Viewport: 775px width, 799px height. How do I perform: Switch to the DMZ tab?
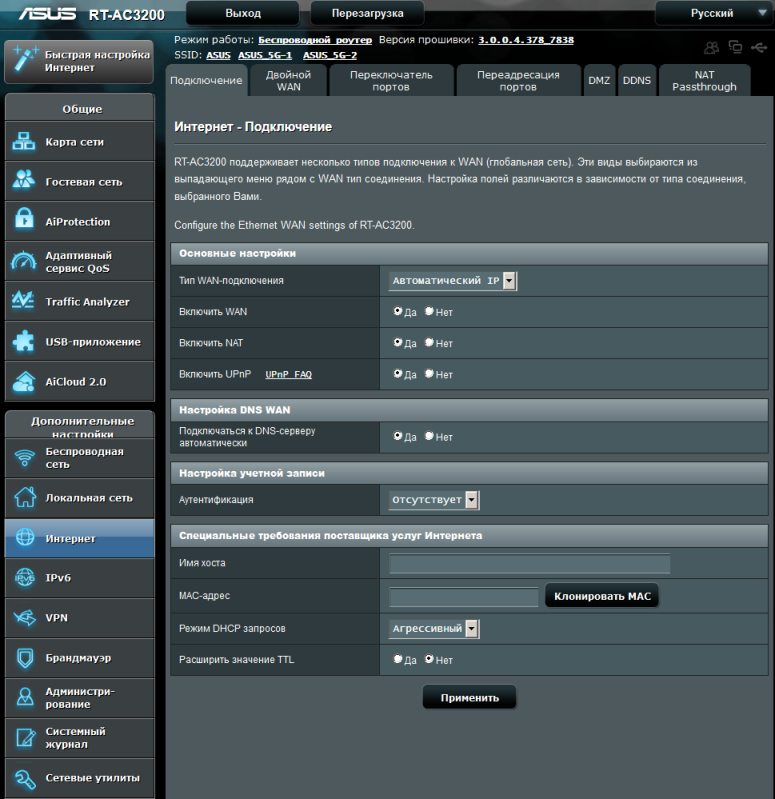(599, 81)
